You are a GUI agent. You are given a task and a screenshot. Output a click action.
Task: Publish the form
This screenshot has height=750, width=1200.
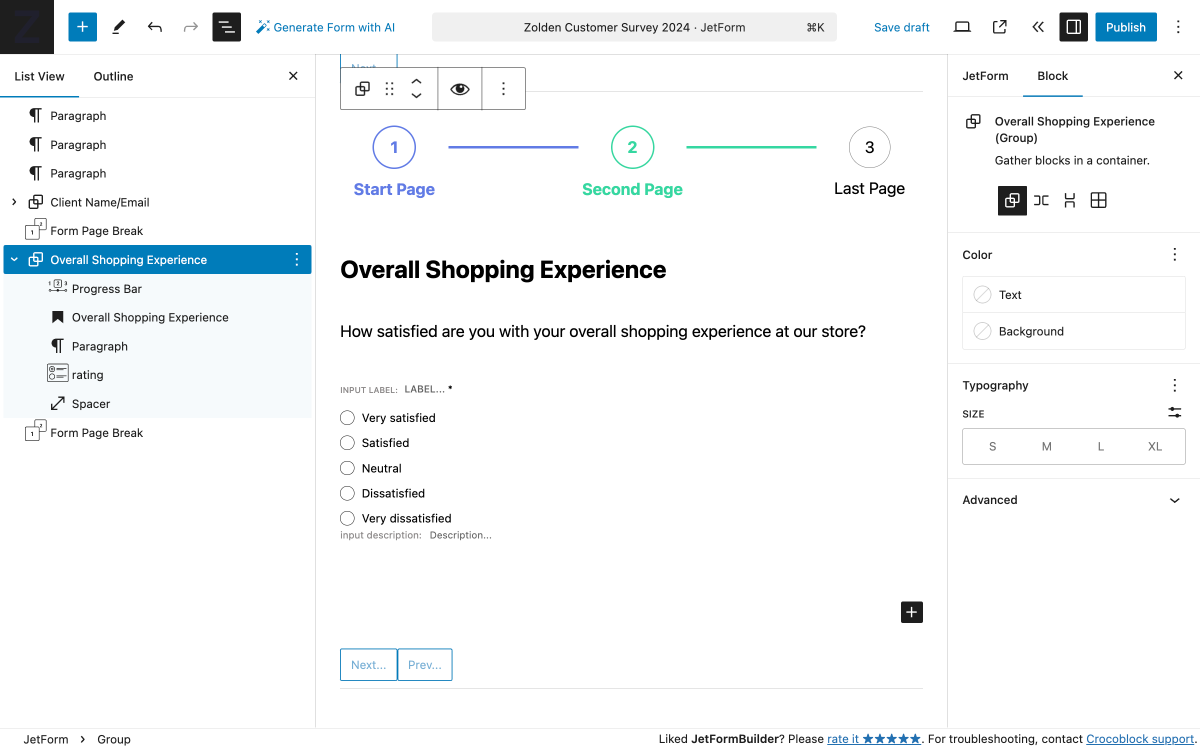coord(1126,27)
